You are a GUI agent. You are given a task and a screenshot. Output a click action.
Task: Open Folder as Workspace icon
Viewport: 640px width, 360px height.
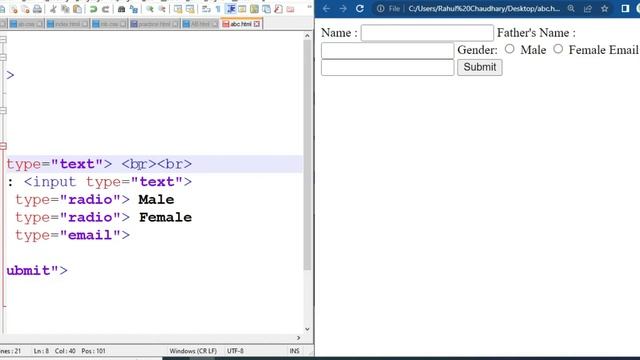290,9
